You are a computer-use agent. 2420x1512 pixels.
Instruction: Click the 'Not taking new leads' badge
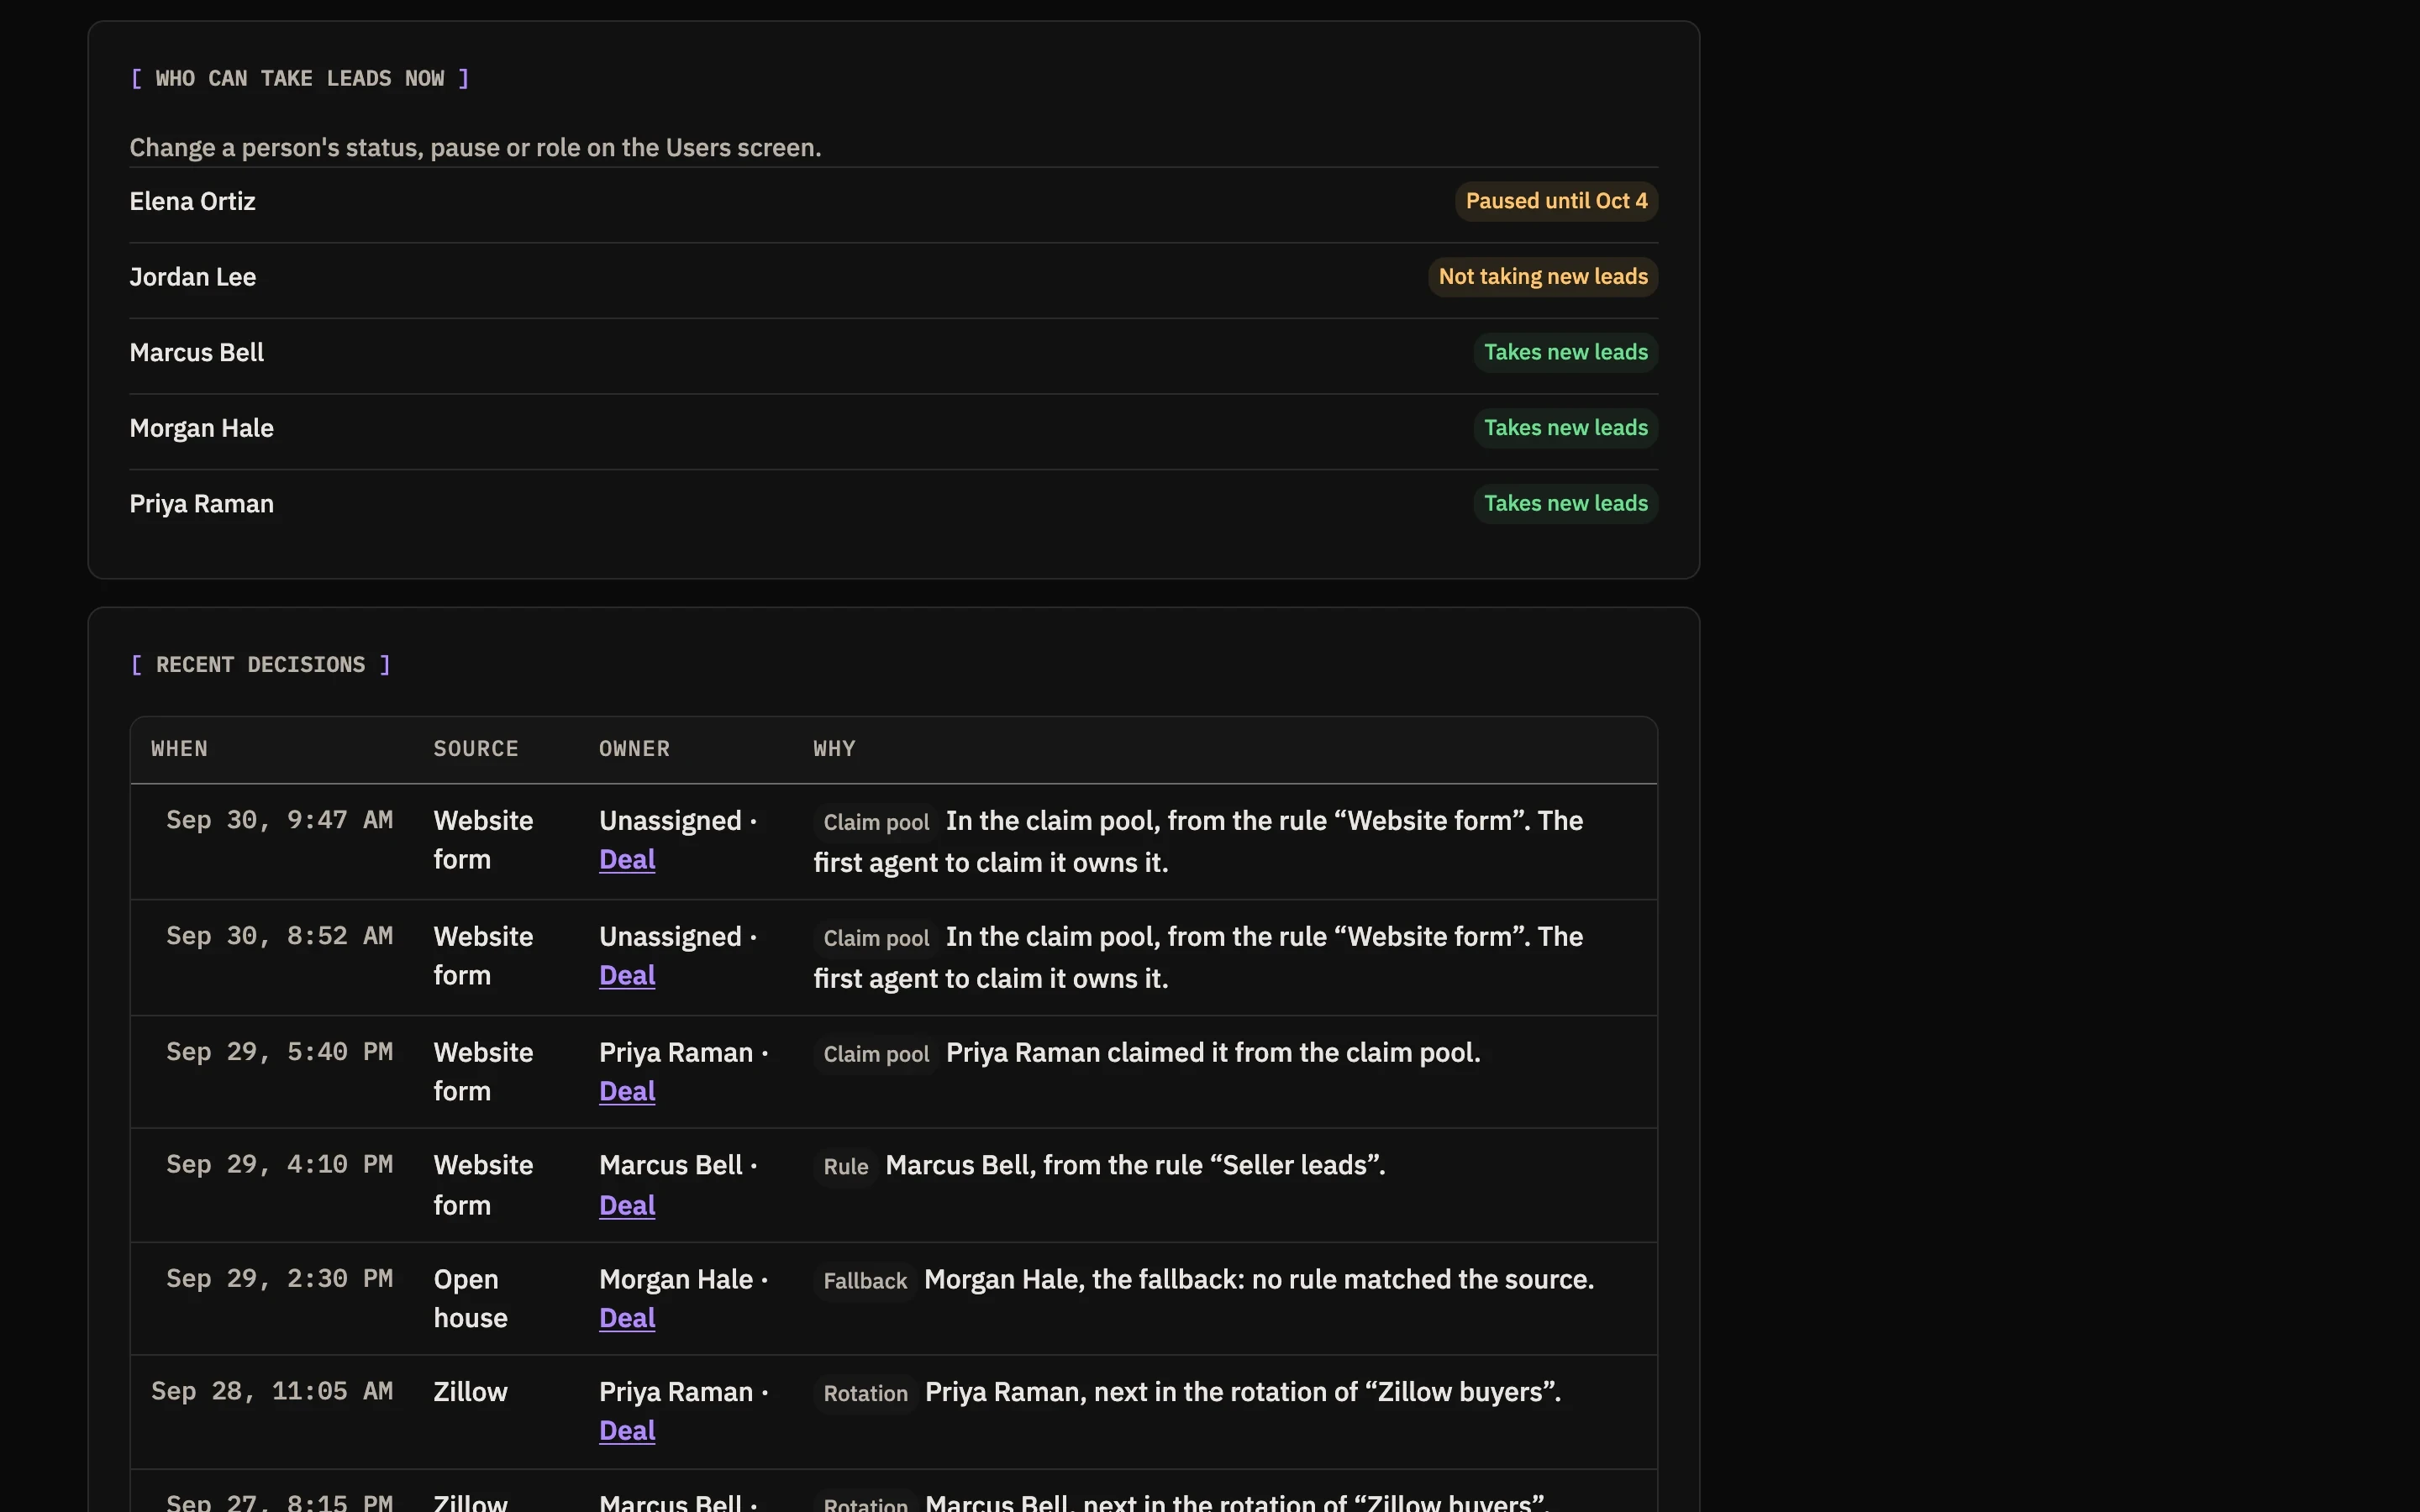point(1543,277)
